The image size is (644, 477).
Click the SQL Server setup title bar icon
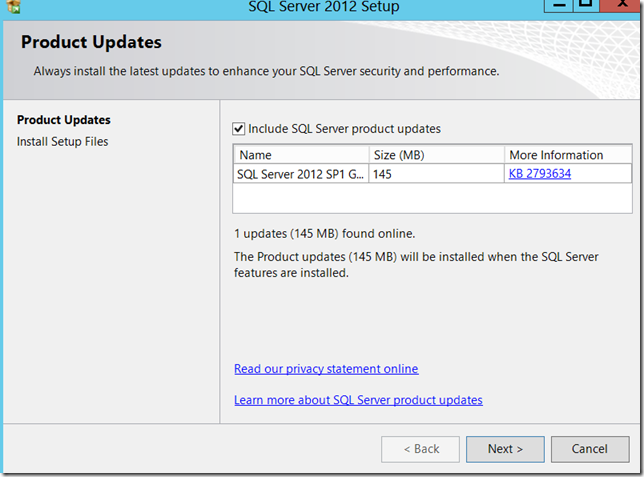14,6
